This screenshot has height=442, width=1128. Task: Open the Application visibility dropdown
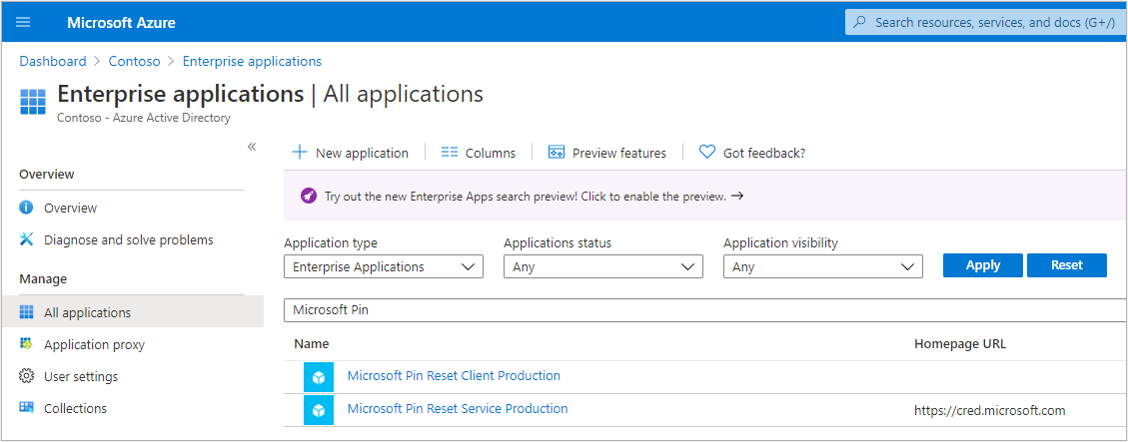(822, 267)
